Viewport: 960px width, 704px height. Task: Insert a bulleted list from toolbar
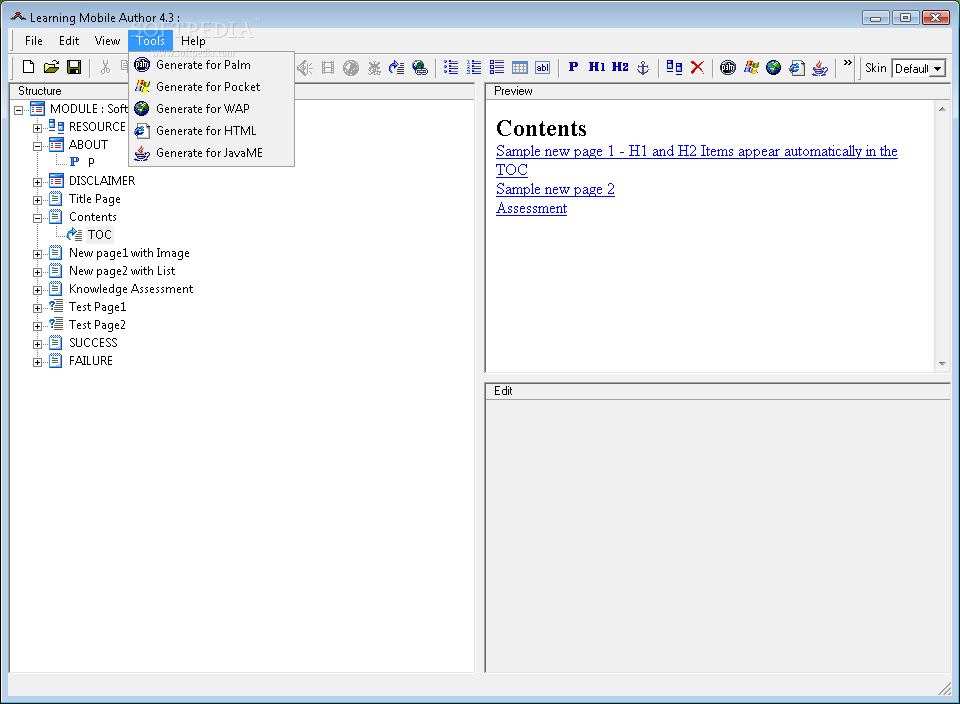click(x=451, y=67)
